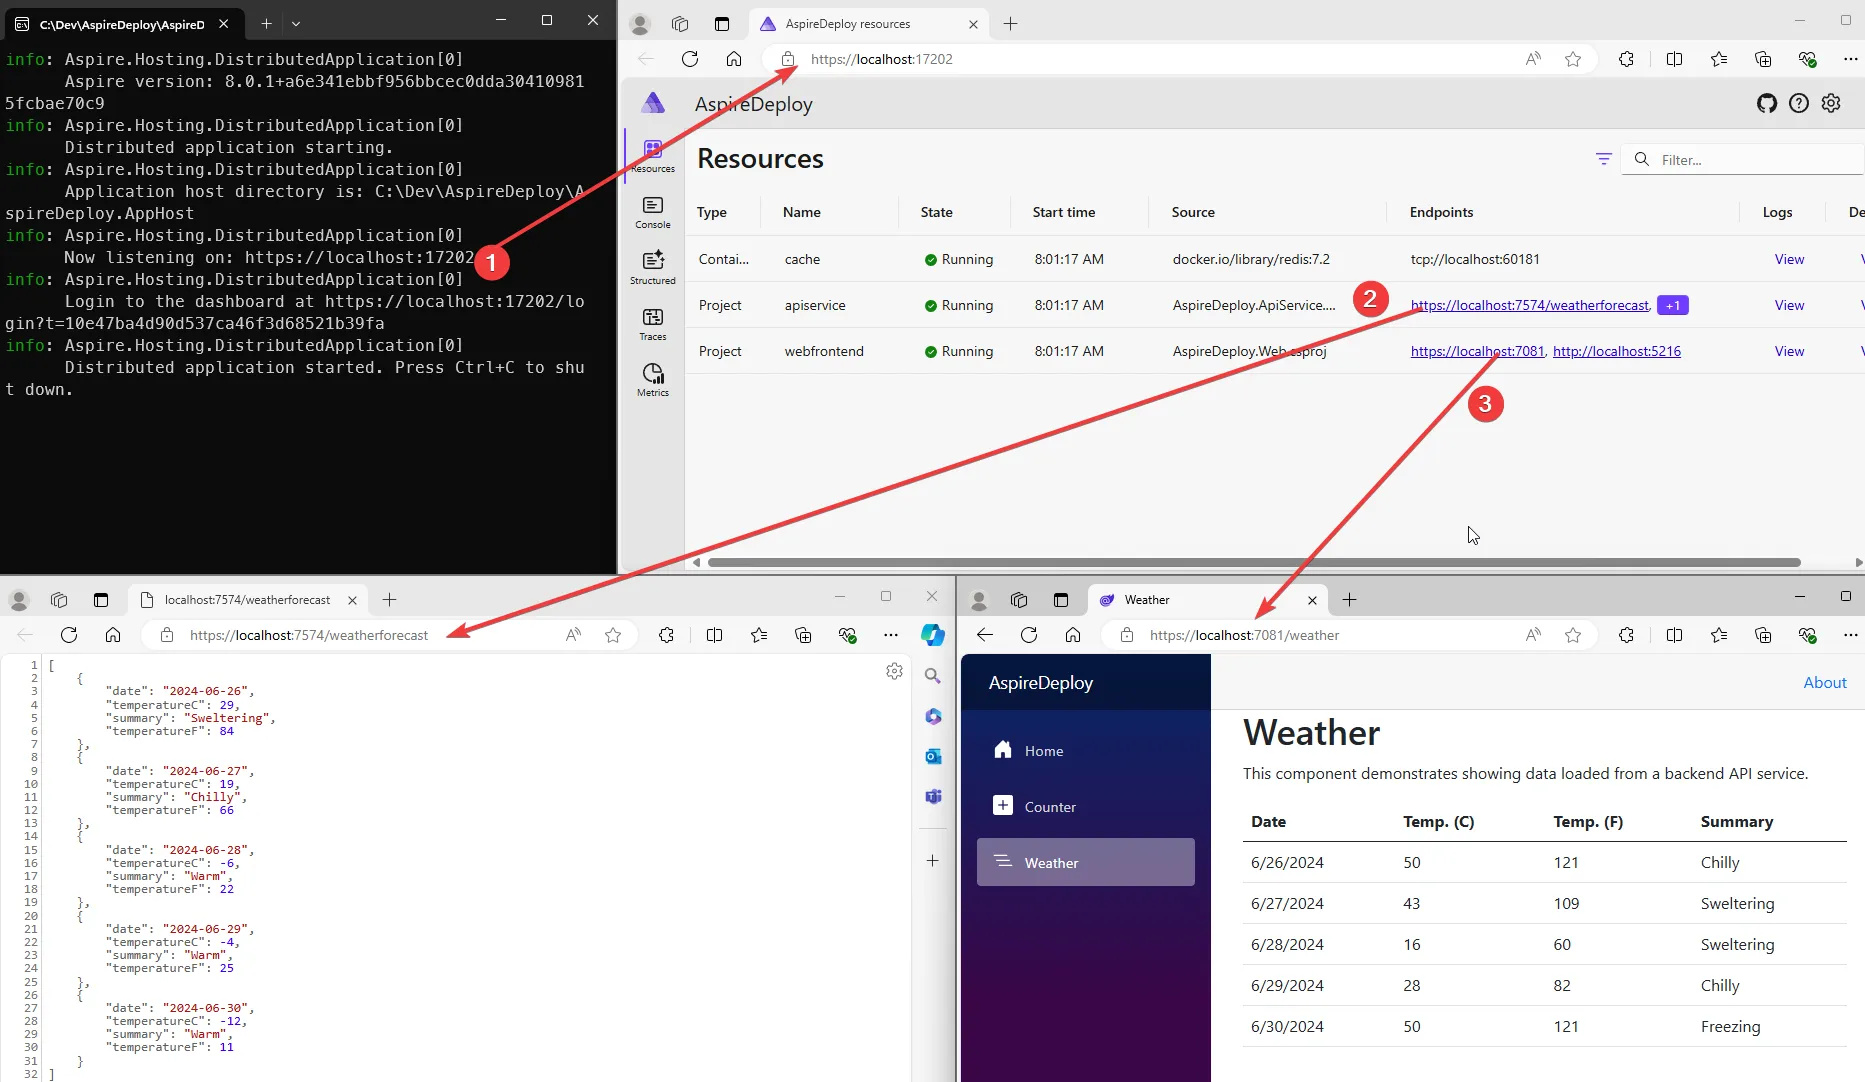Open browser menu in dashboard window
This screenshot has height=1082, width=1865.
tap(1851, 59)
